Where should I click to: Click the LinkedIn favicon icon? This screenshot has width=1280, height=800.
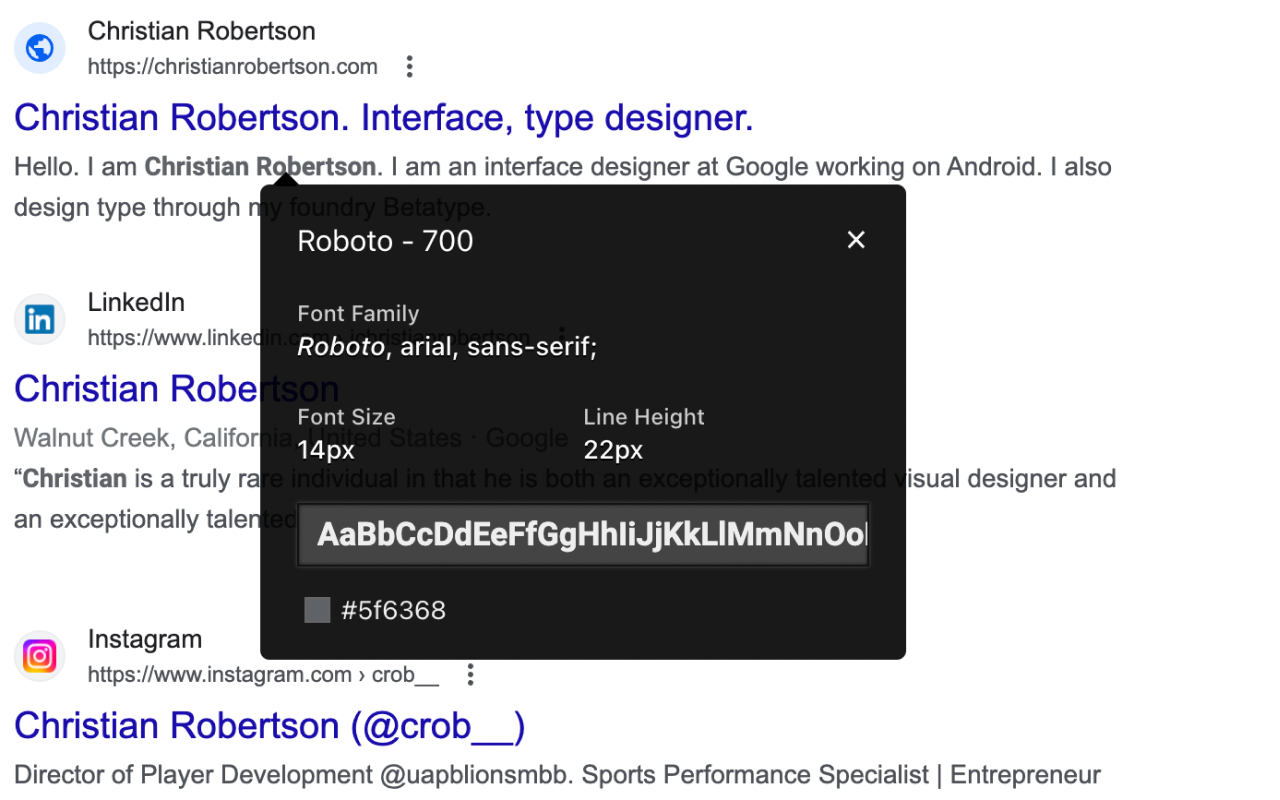pyautogui.click(x=40, y=320)
